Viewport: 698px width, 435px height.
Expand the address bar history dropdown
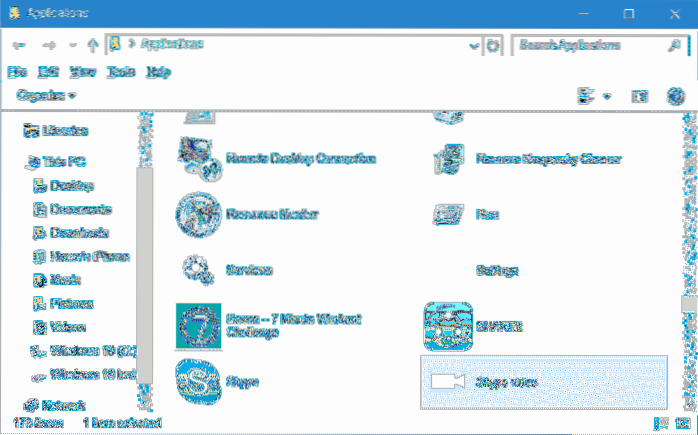coord(473,46)
